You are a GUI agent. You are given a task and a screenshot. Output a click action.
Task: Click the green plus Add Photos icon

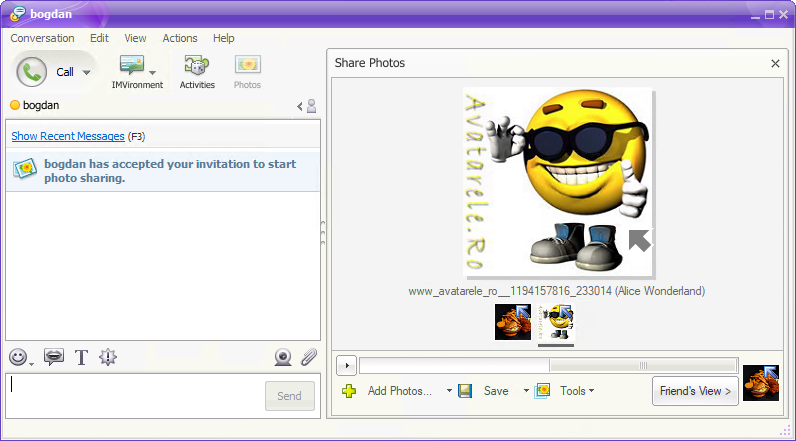click(x=349, y=391)
